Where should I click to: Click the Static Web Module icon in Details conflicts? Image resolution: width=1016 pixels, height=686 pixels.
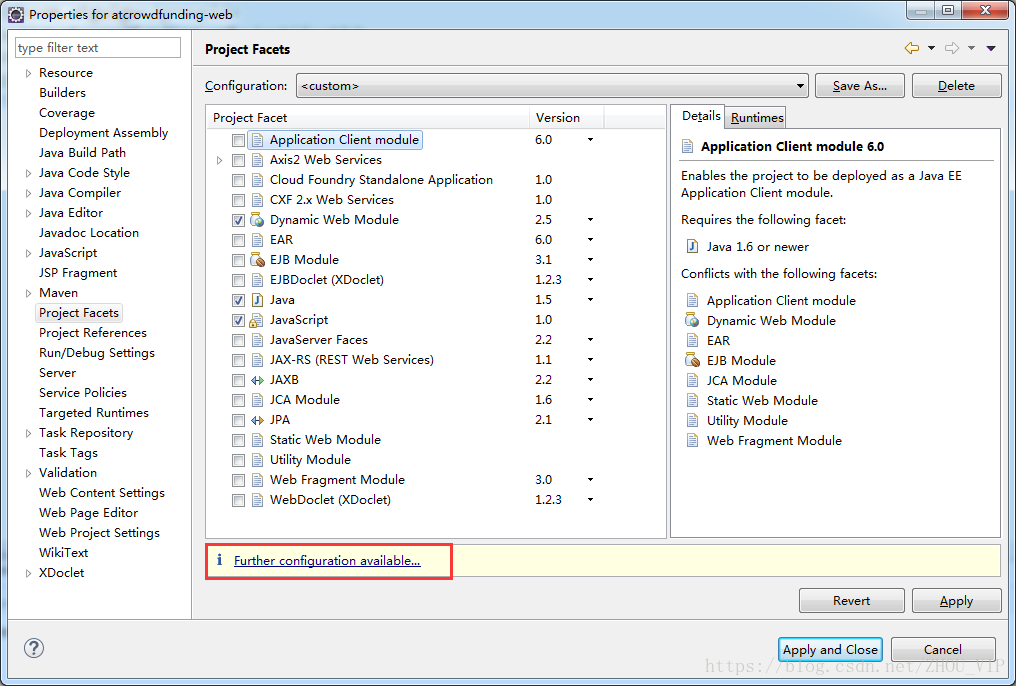pyautogui.click(x=692, y=400)
